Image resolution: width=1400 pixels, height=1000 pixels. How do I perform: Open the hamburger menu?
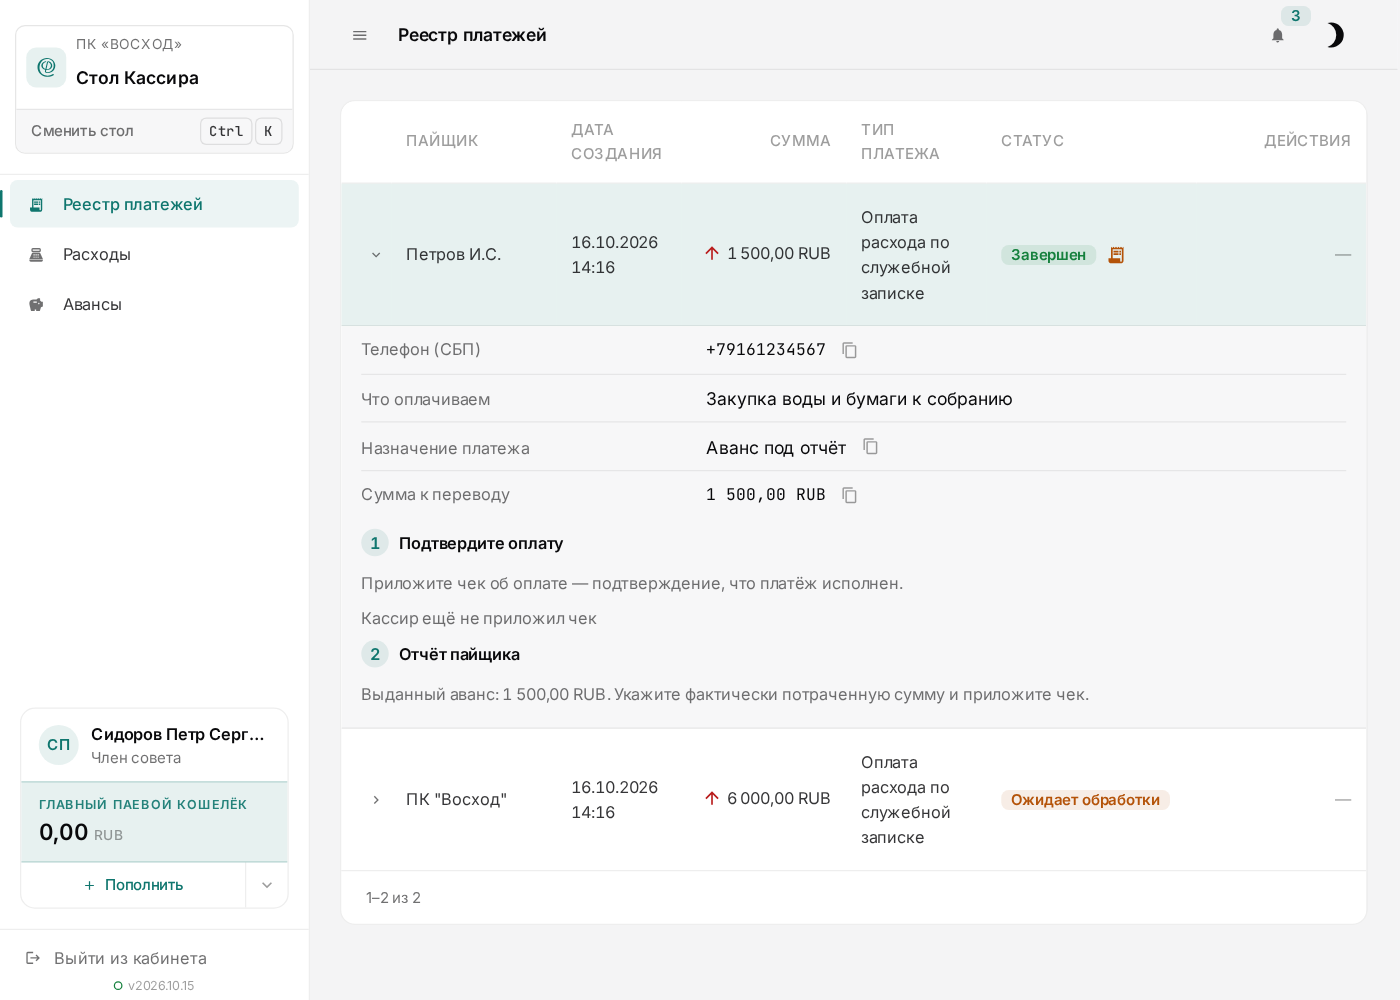pyautogui.click(x=360, y=35)
